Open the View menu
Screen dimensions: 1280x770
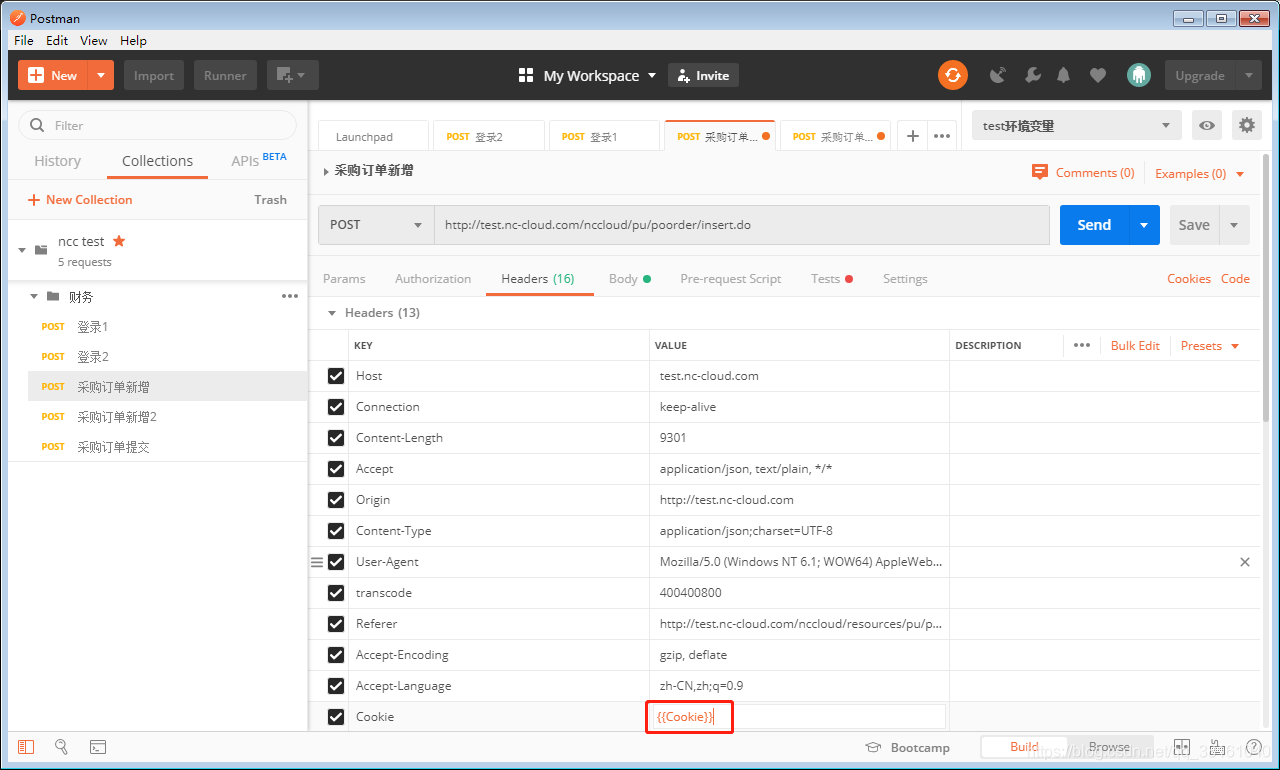point(94,40)
